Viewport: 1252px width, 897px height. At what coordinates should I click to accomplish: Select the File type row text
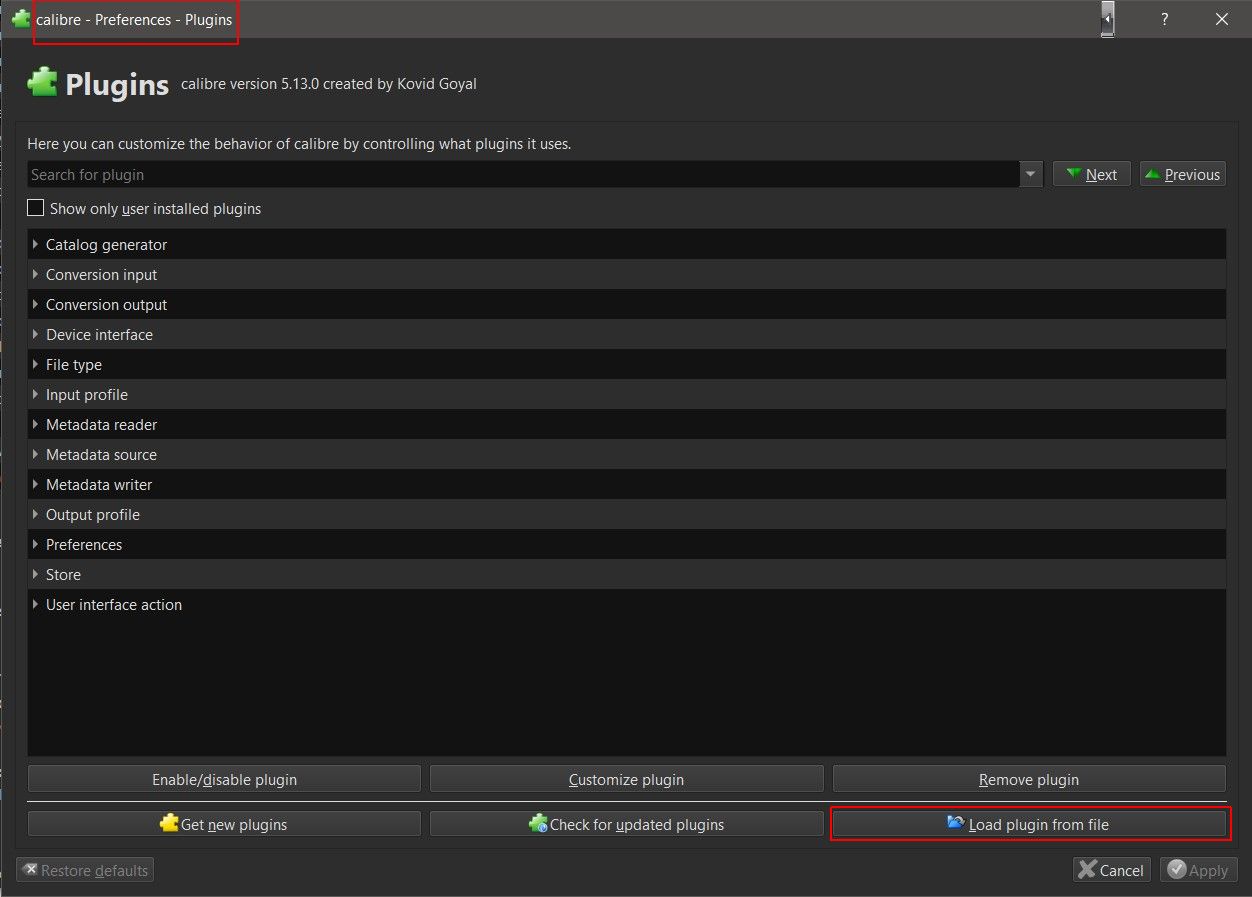74,365
